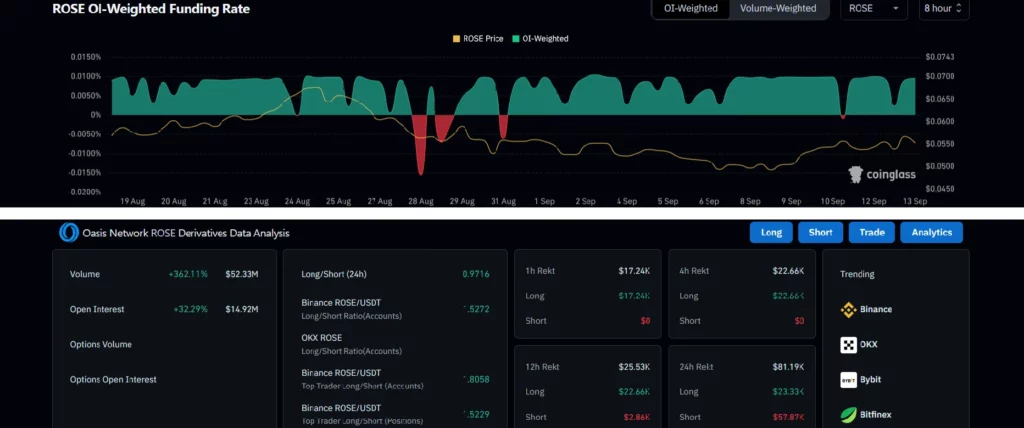This screenshot has height=428, width=1024.
Task: Click the 19 Aug x-axis date label
Action: pos(133,201)
